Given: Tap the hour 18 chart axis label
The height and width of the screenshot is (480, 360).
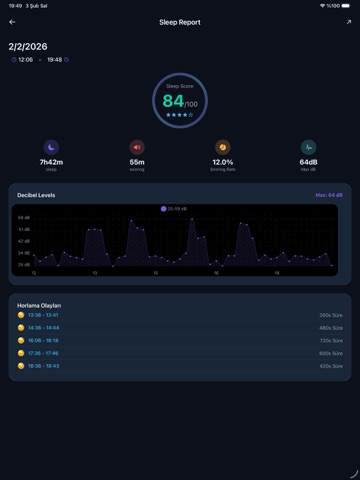Looking at the screenshot, I should [277, 273].
